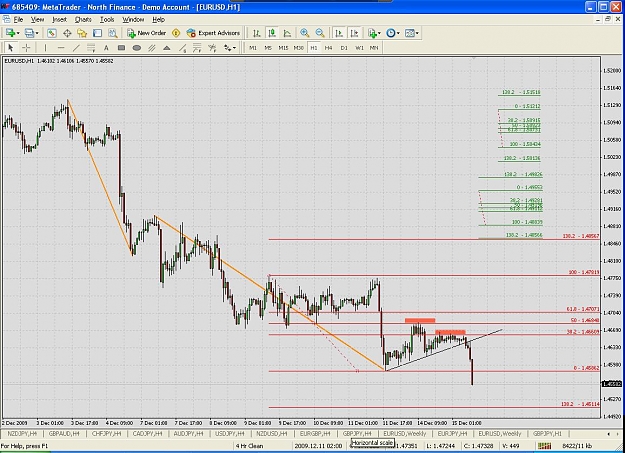Image resolution: width=625 pixels, height=453 pixels.
Task: Open the New Chart toolbar icon
Action: click(x=10, y=33)
